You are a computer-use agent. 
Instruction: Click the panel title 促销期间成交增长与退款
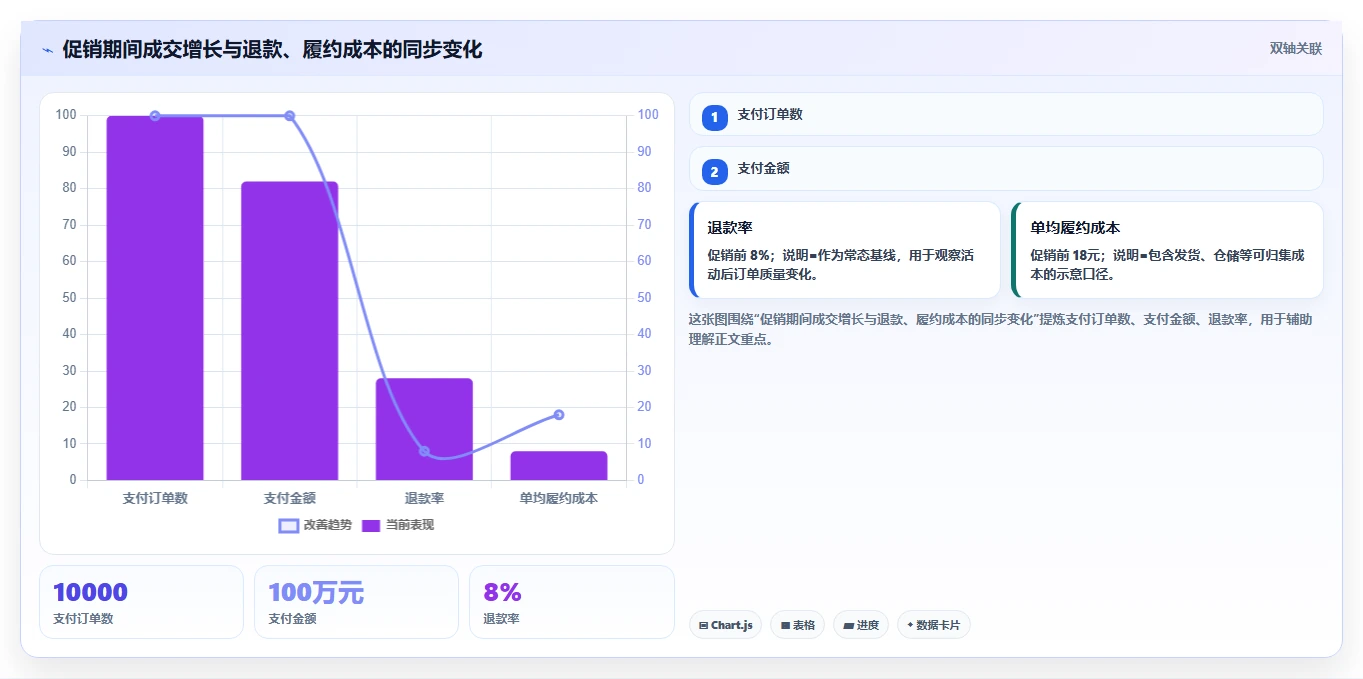pyautogui.click(x=272, y=49)
